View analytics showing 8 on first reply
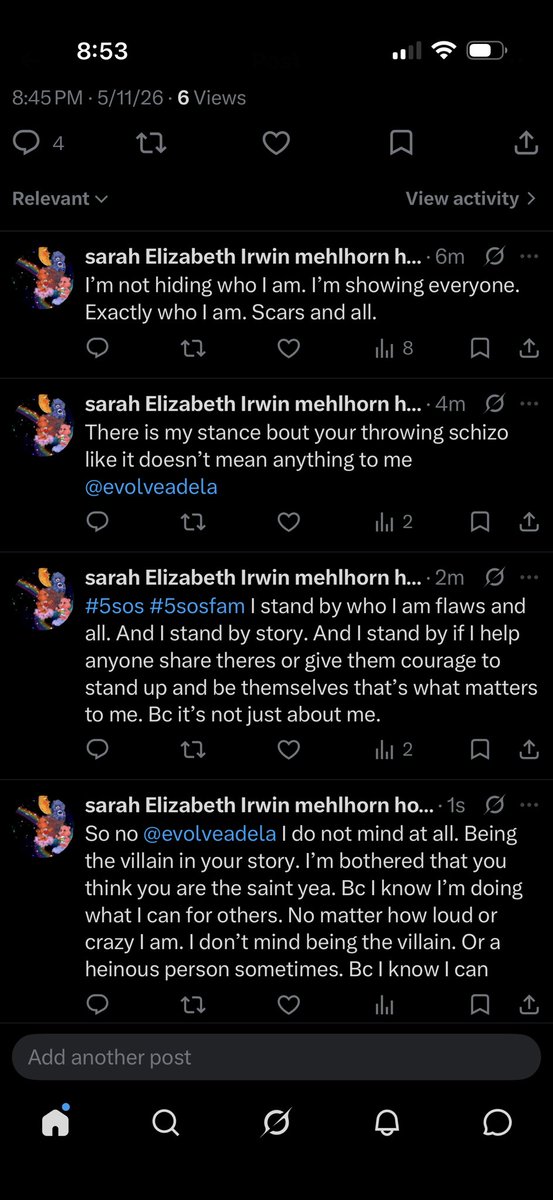 tap(393, 348)
